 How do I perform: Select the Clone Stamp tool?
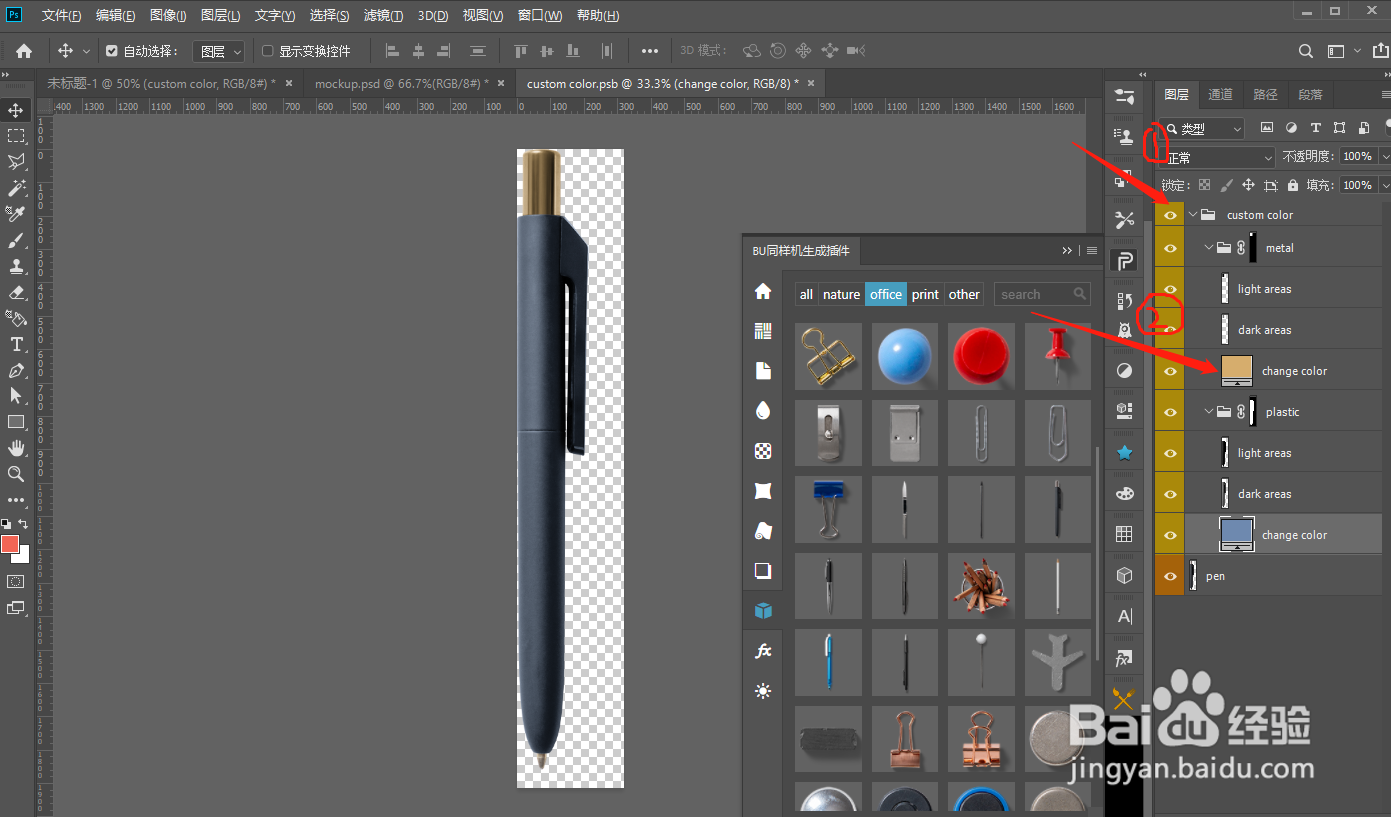[x=16, y=266]
